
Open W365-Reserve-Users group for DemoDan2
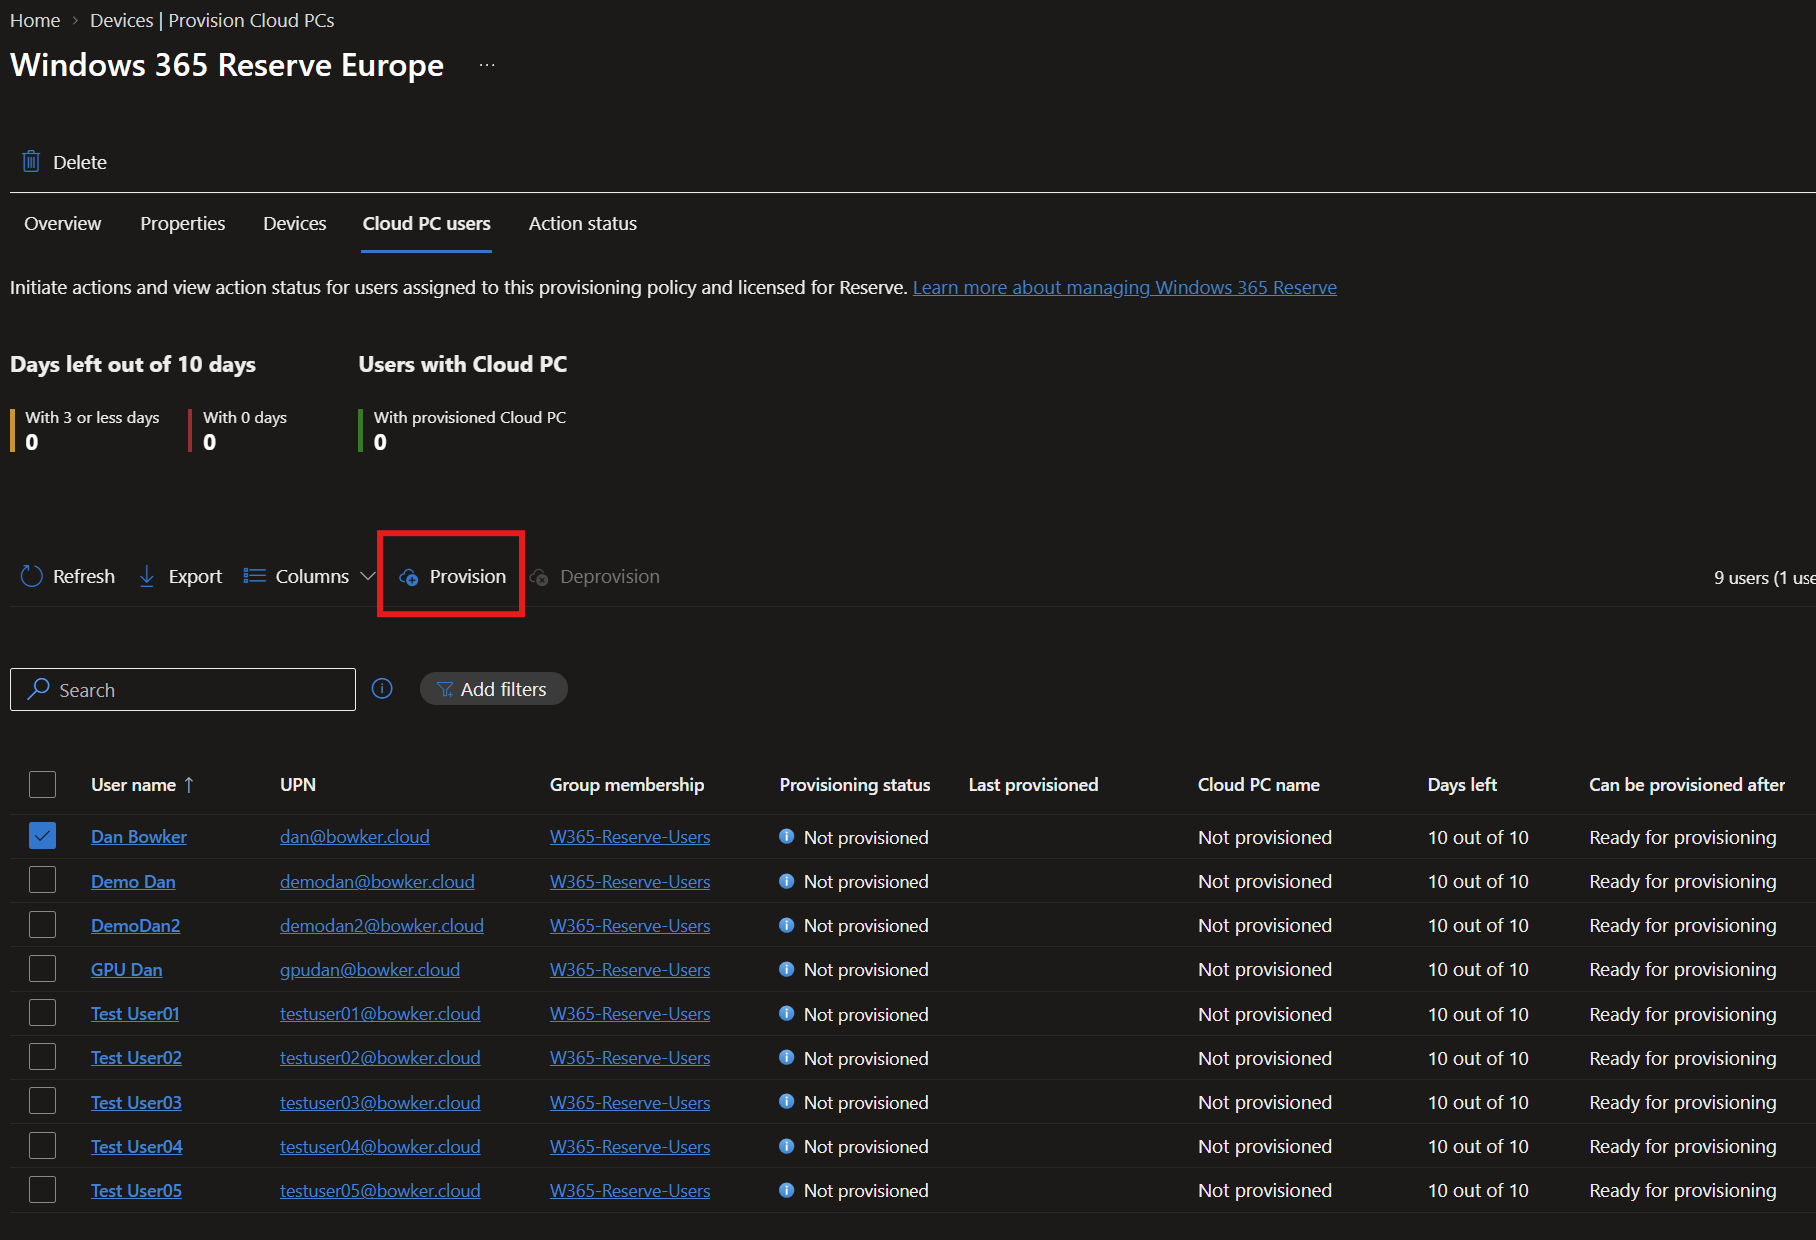630,925
